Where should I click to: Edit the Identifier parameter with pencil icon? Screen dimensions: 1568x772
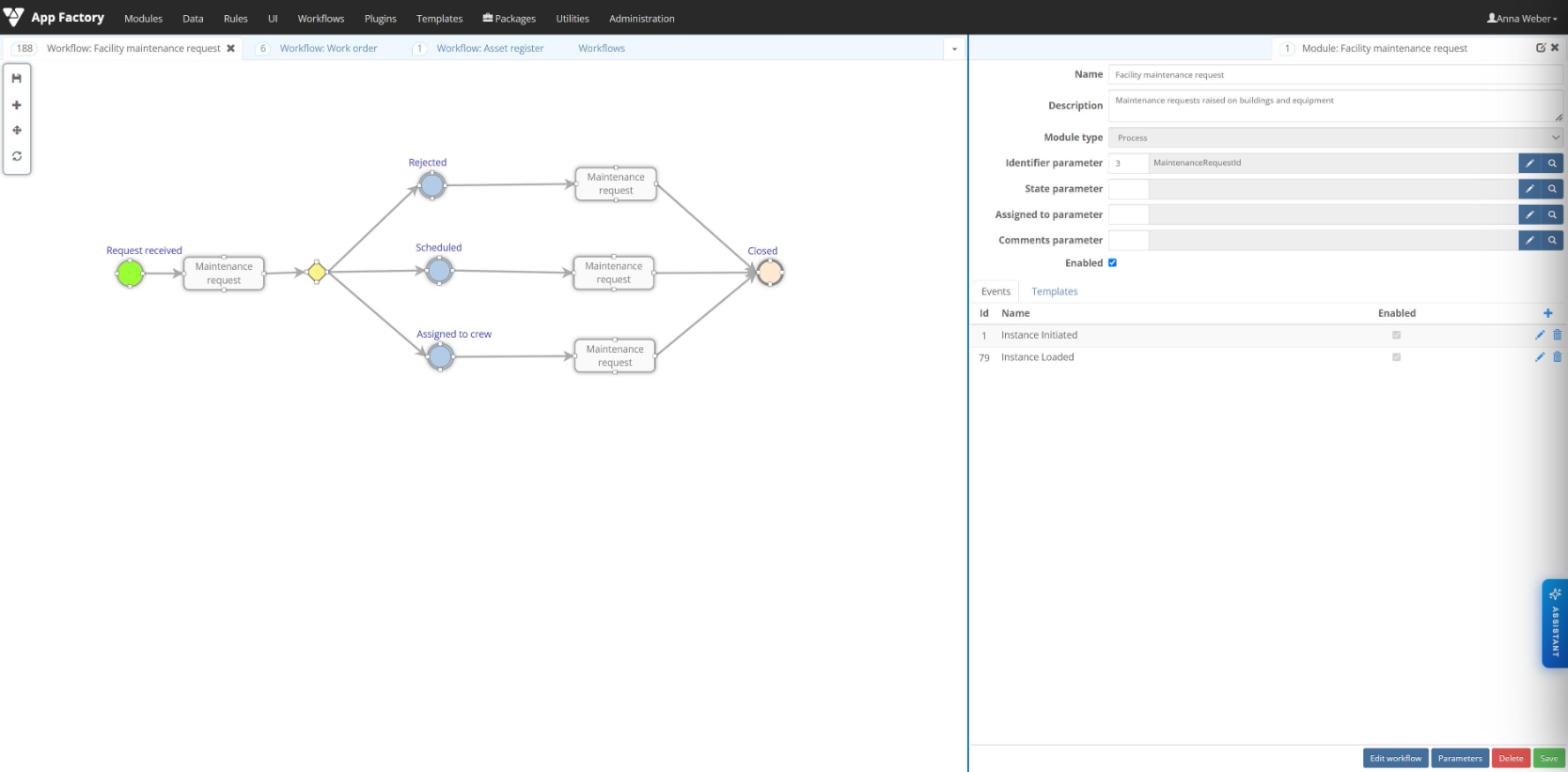click(x=1530, y=163)
